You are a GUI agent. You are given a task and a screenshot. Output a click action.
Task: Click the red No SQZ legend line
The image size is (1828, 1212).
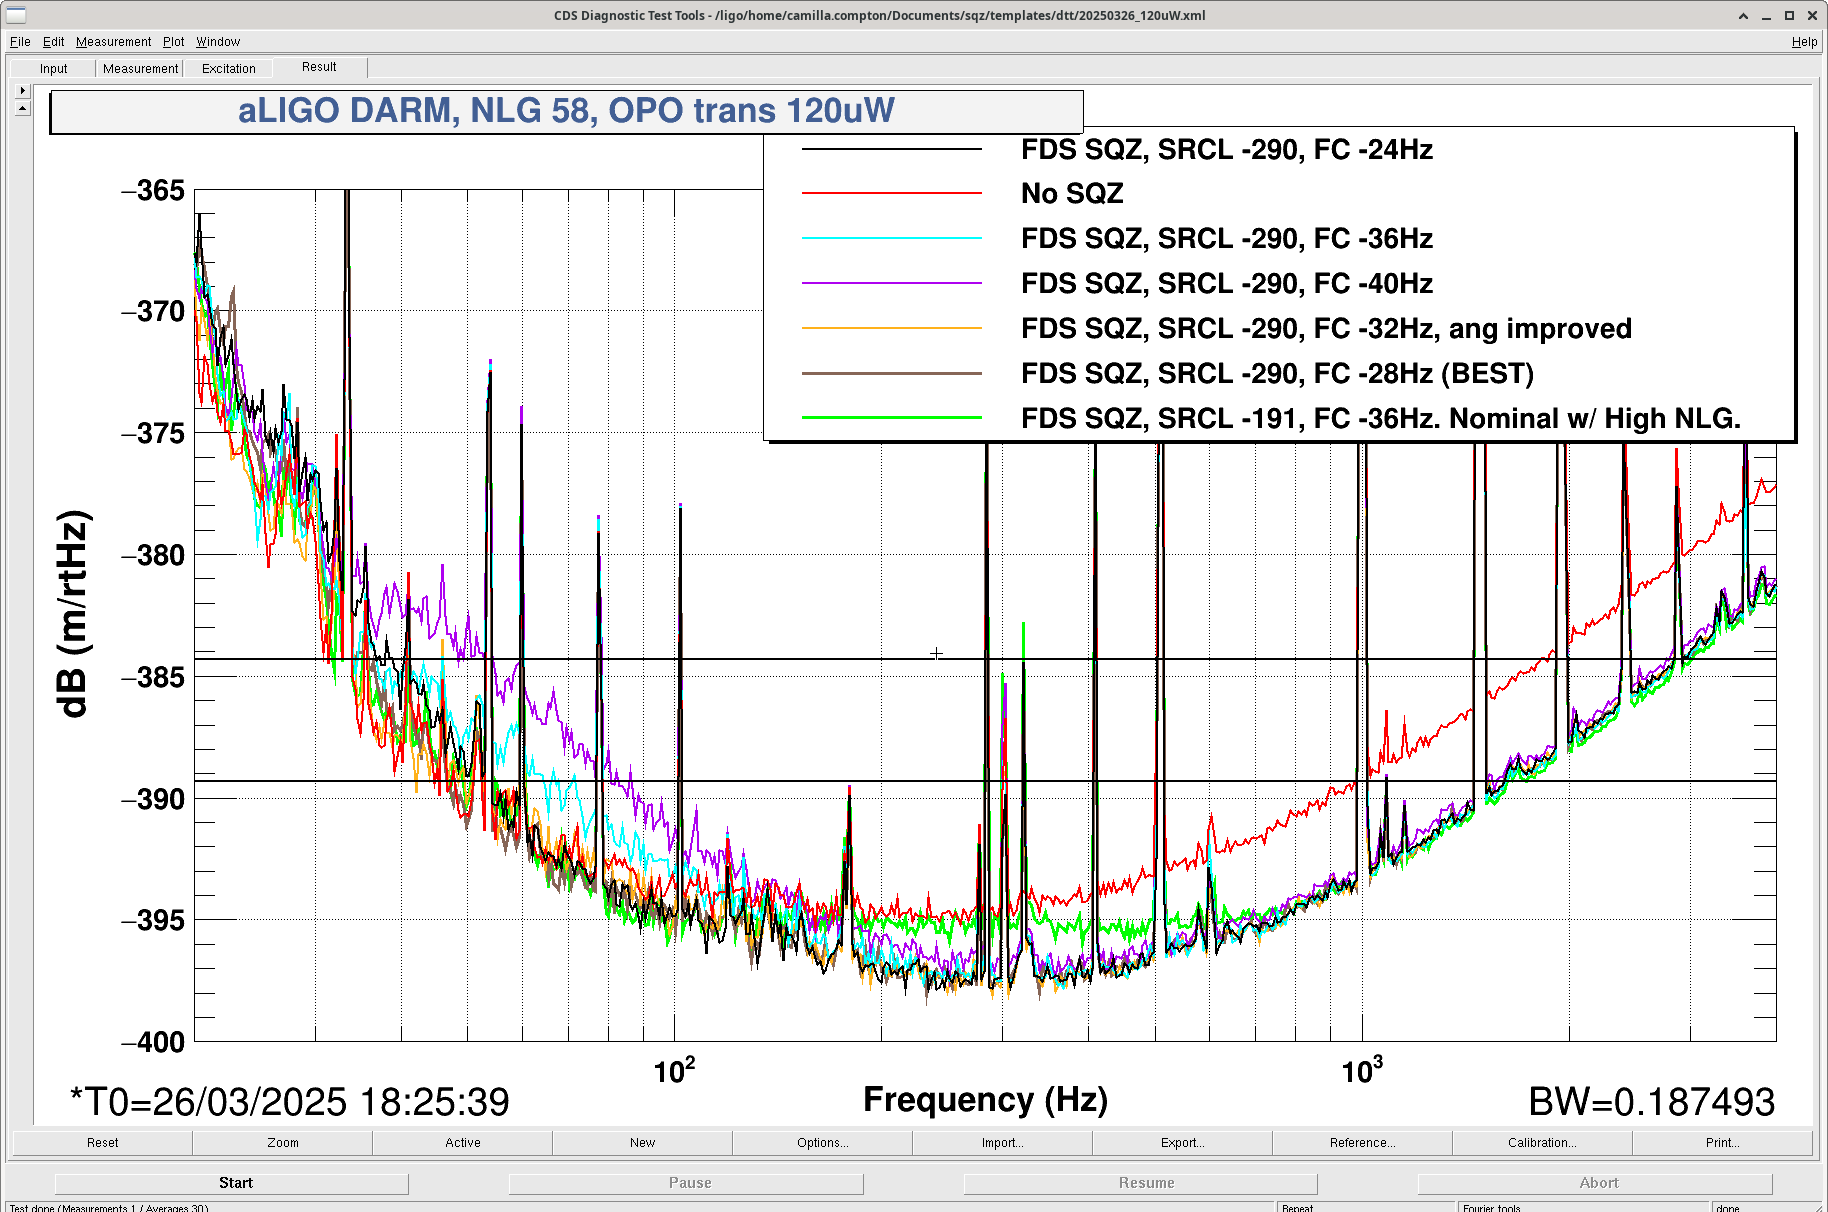click(x=891, y=193)
